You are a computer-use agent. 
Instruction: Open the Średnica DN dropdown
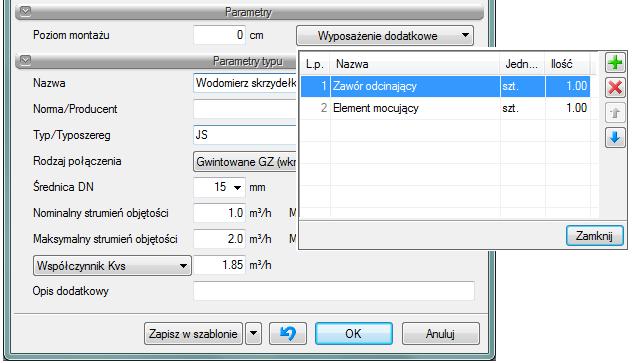click(237, 187)
